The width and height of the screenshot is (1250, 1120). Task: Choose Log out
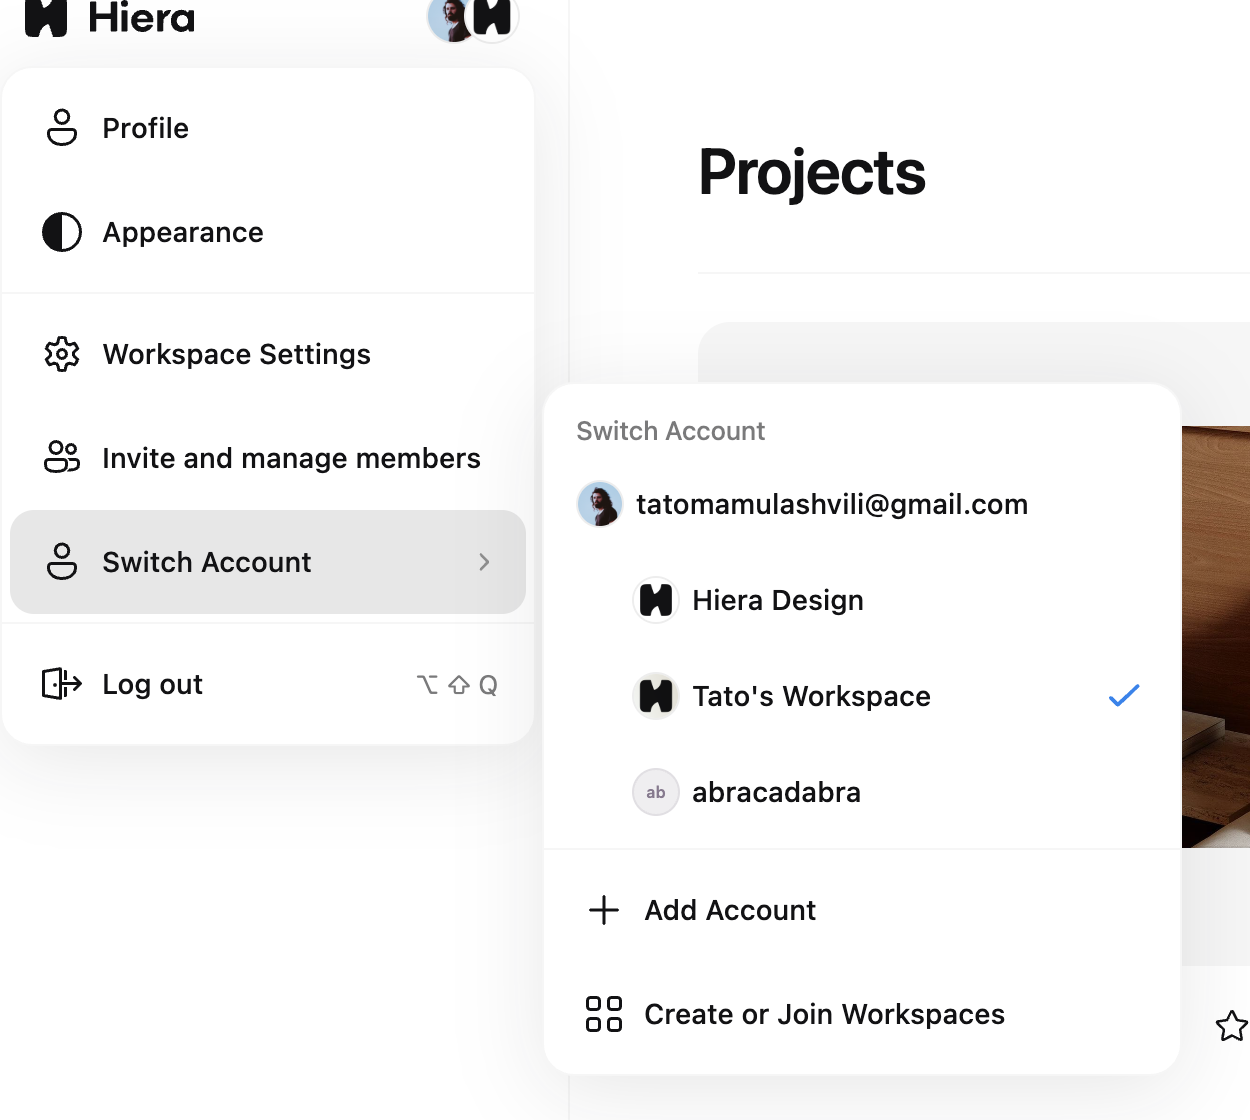tap(268, 684)
